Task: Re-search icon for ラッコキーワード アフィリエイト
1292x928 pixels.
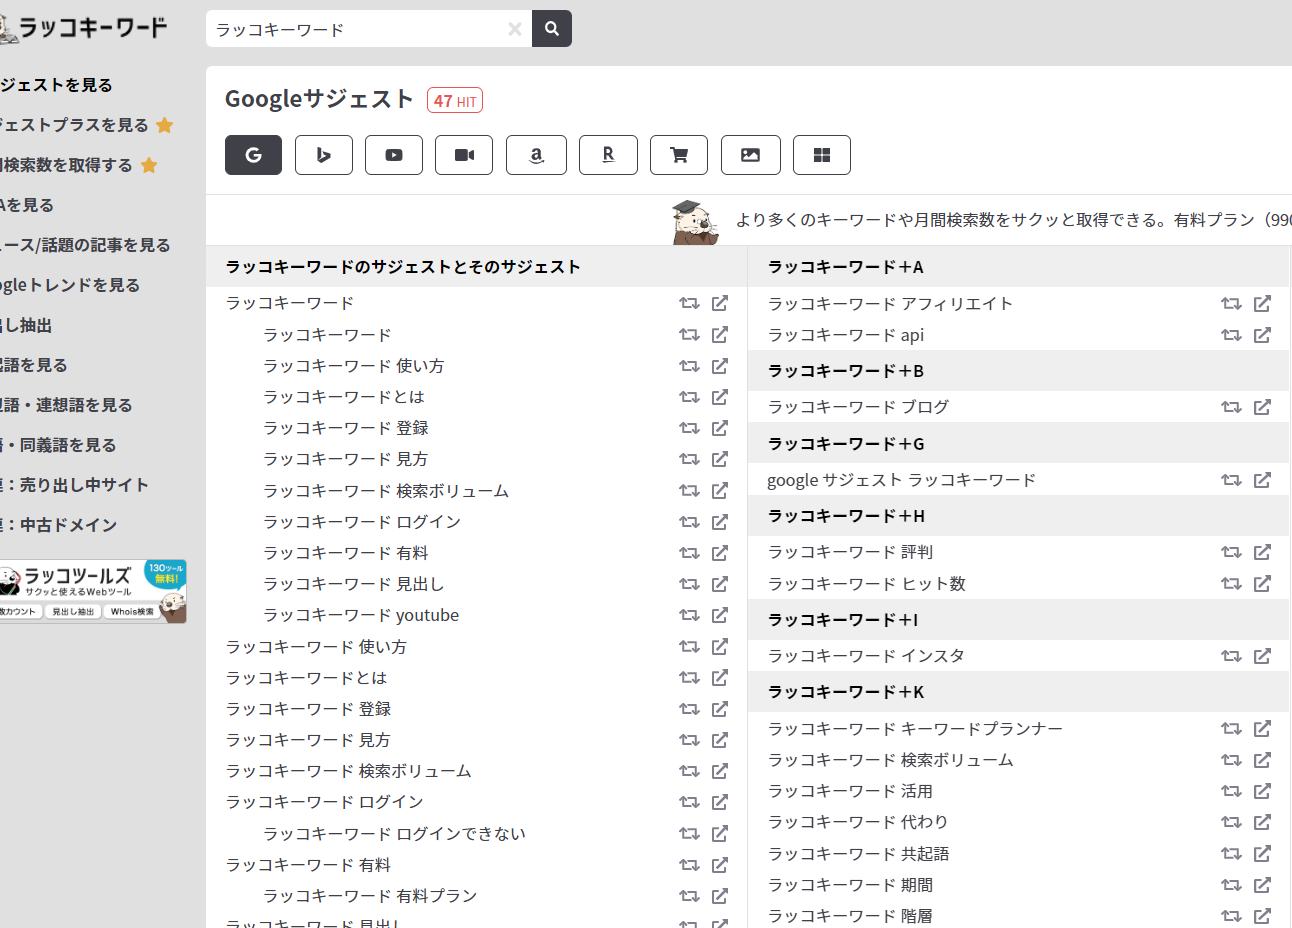Action: coord(1231,303)
